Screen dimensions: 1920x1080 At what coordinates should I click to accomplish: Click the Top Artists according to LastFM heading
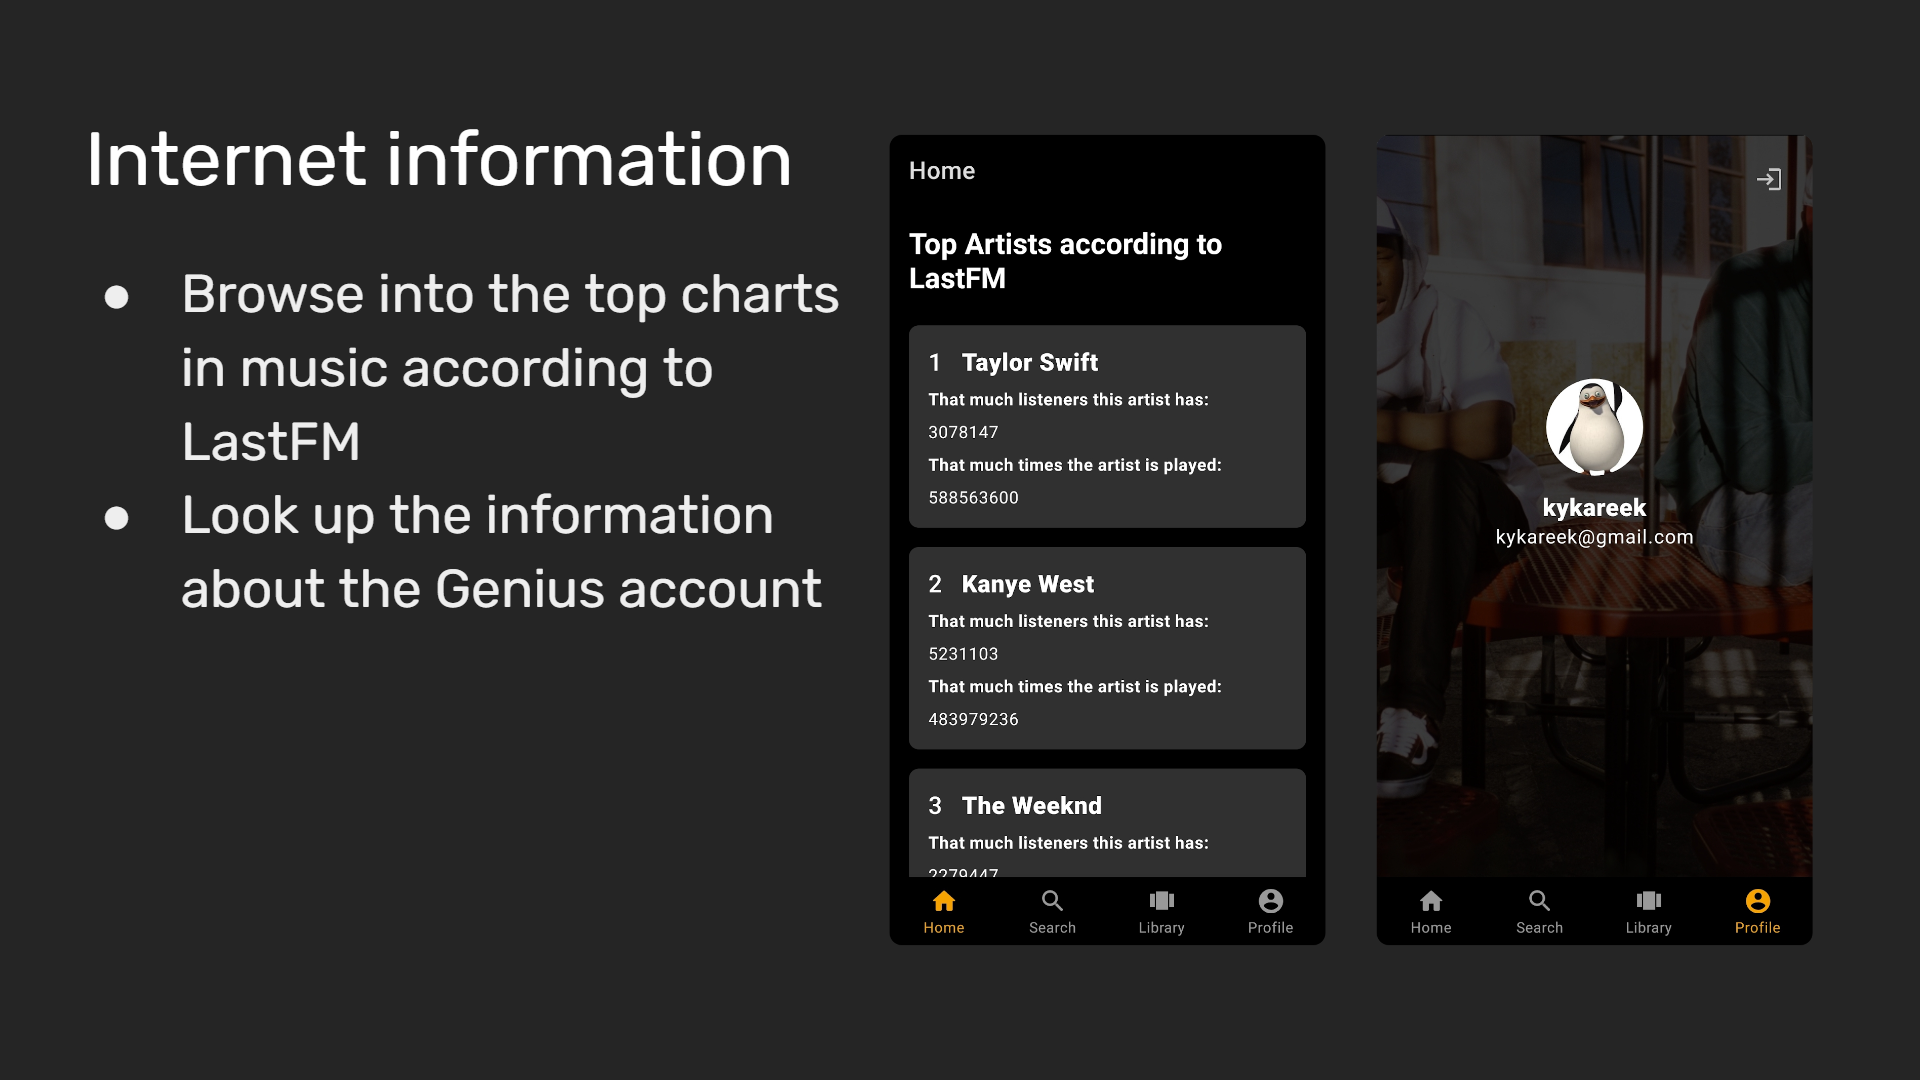tap(1064, 261)
